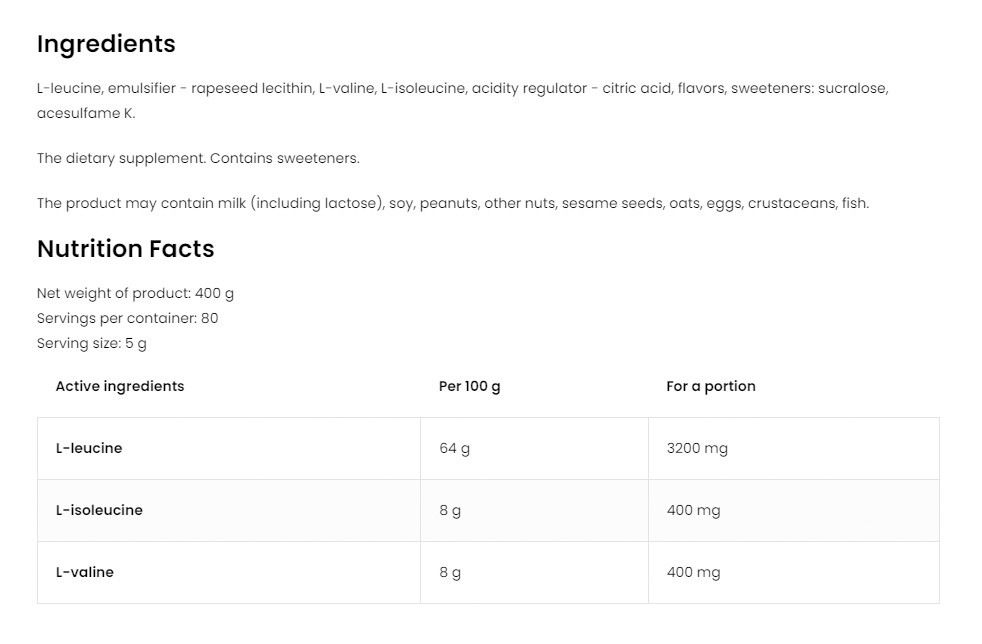Image resolution: width=982 pixels, height=644 pixels.
Task: Click the 'acesulfame K.' text in the ingredients list
Action: (86, 113)
